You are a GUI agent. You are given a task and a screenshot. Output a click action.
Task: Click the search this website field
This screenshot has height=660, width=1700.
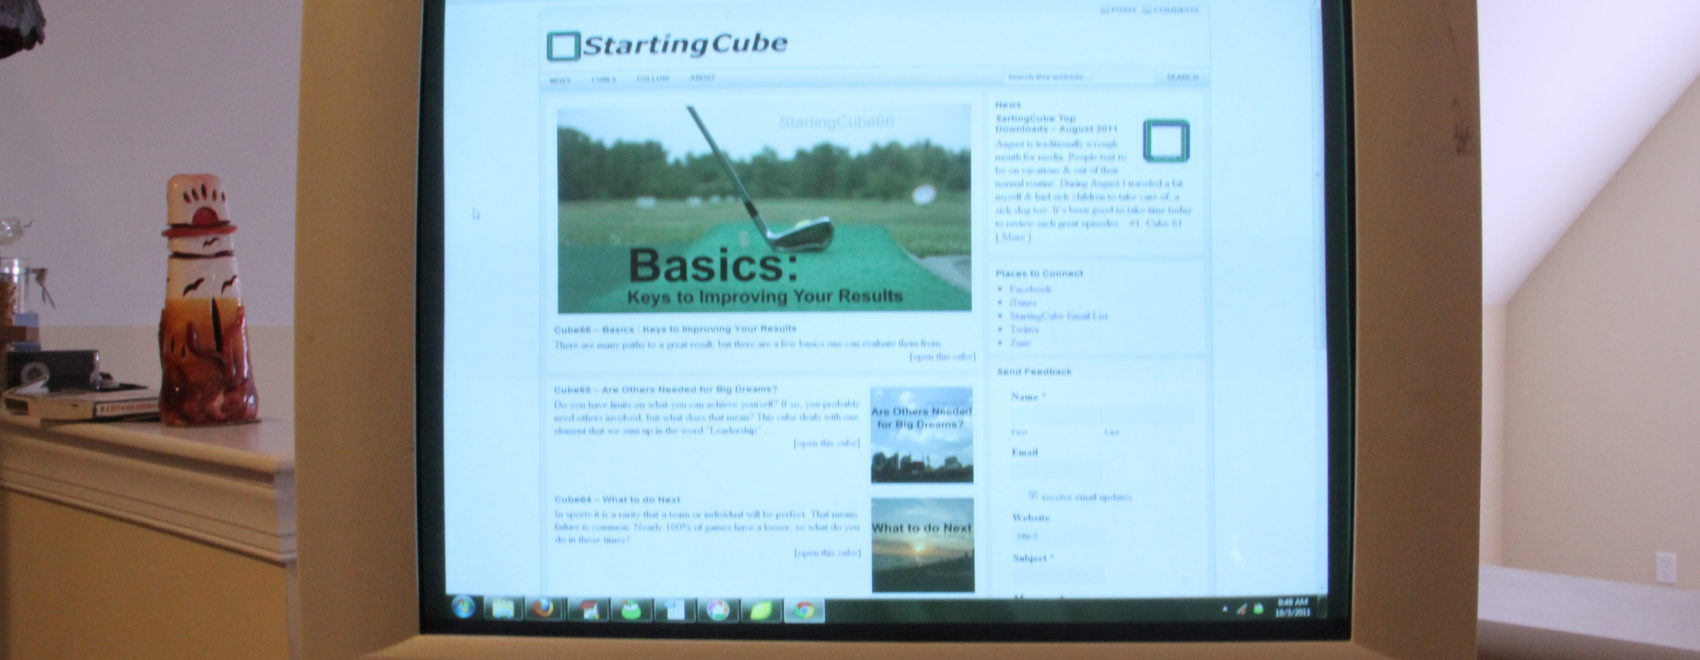tap(1078, 77)
